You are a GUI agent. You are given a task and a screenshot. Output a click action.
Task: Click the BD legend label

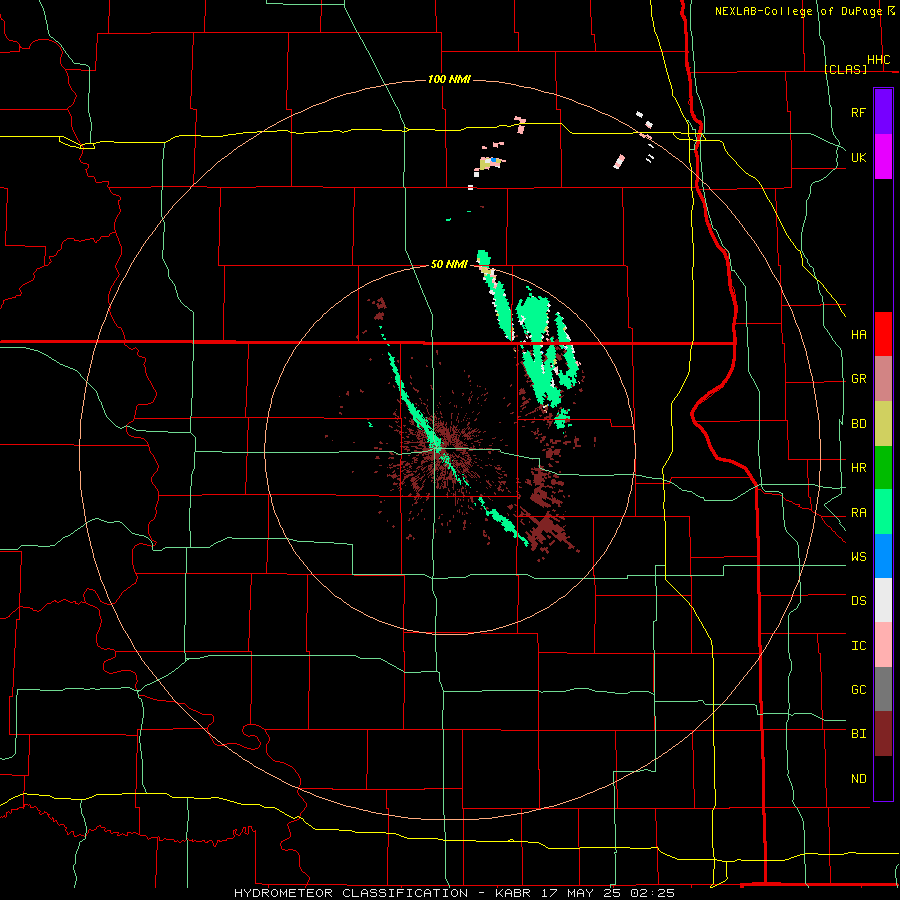(858, 424)
